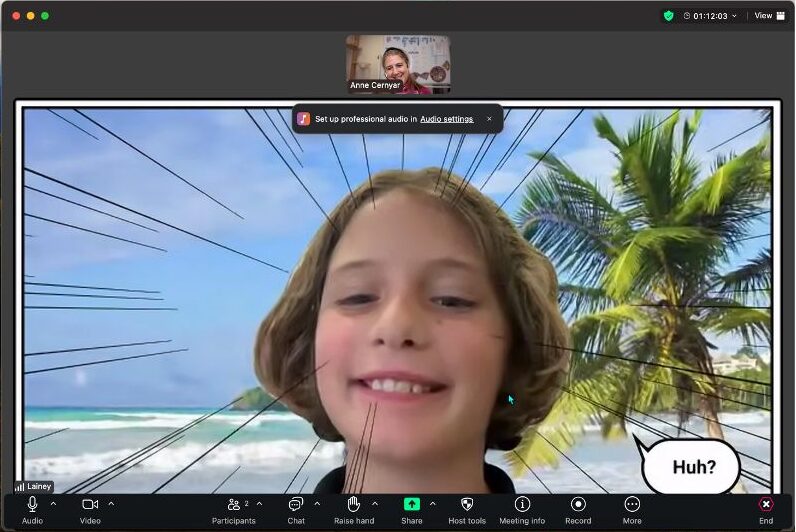Open audio options chevron next to Audio
The height and width of the screenshot is (532, 796).
pos(53,504)
